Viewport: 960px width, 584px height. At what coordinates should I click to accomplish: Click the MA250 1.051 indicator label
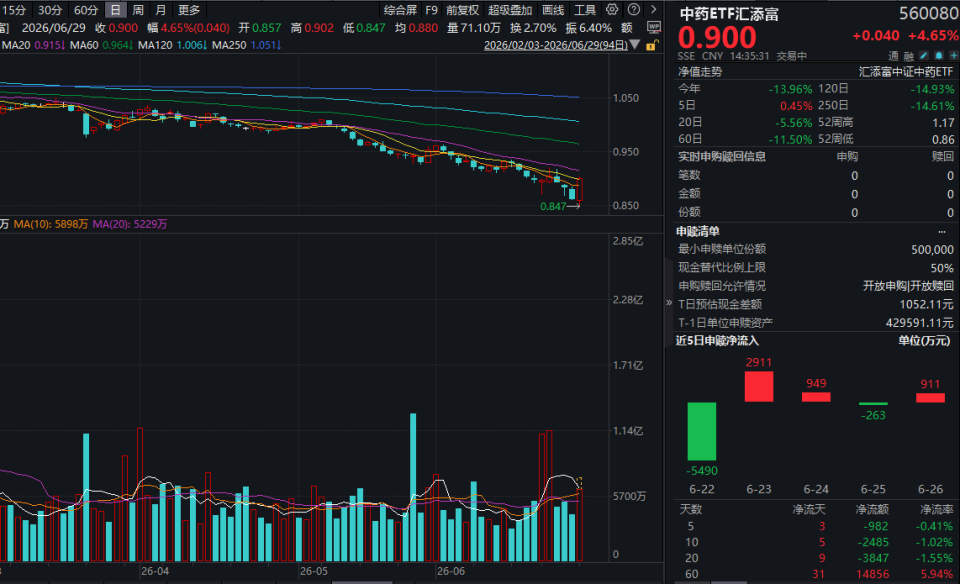click(x=247, y=45)
